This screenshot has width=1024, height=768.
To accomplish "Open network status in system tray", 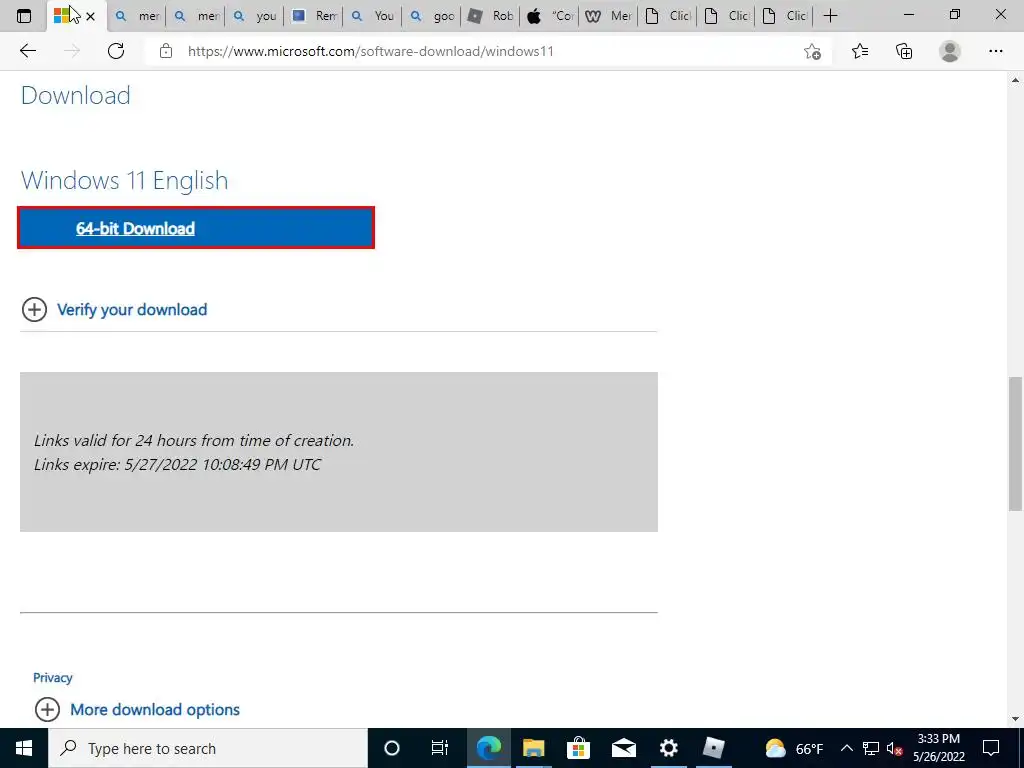I will point(871,748).
